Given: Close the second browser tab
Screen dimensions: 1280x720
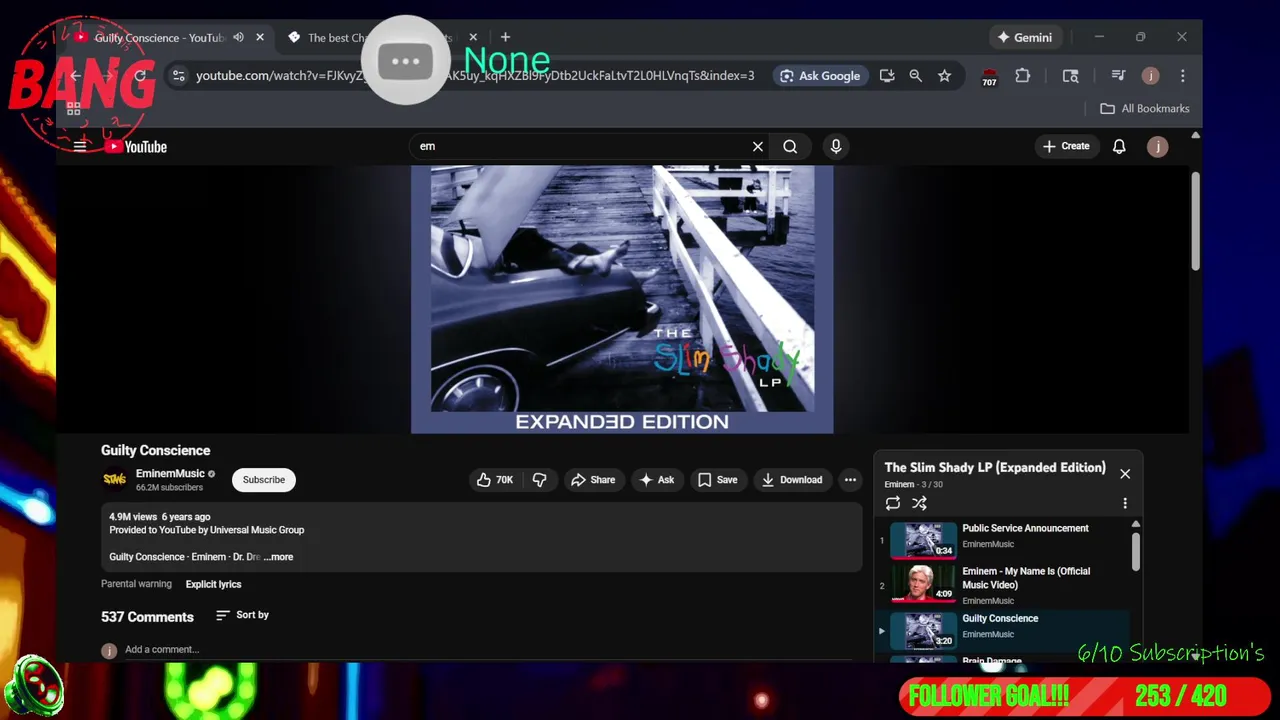Looking at the screenshot, I should (473, 38).
